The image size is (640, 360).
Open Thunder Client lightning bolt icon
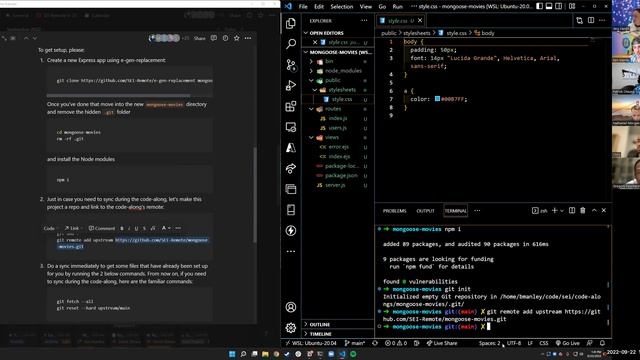coord(291,230)
